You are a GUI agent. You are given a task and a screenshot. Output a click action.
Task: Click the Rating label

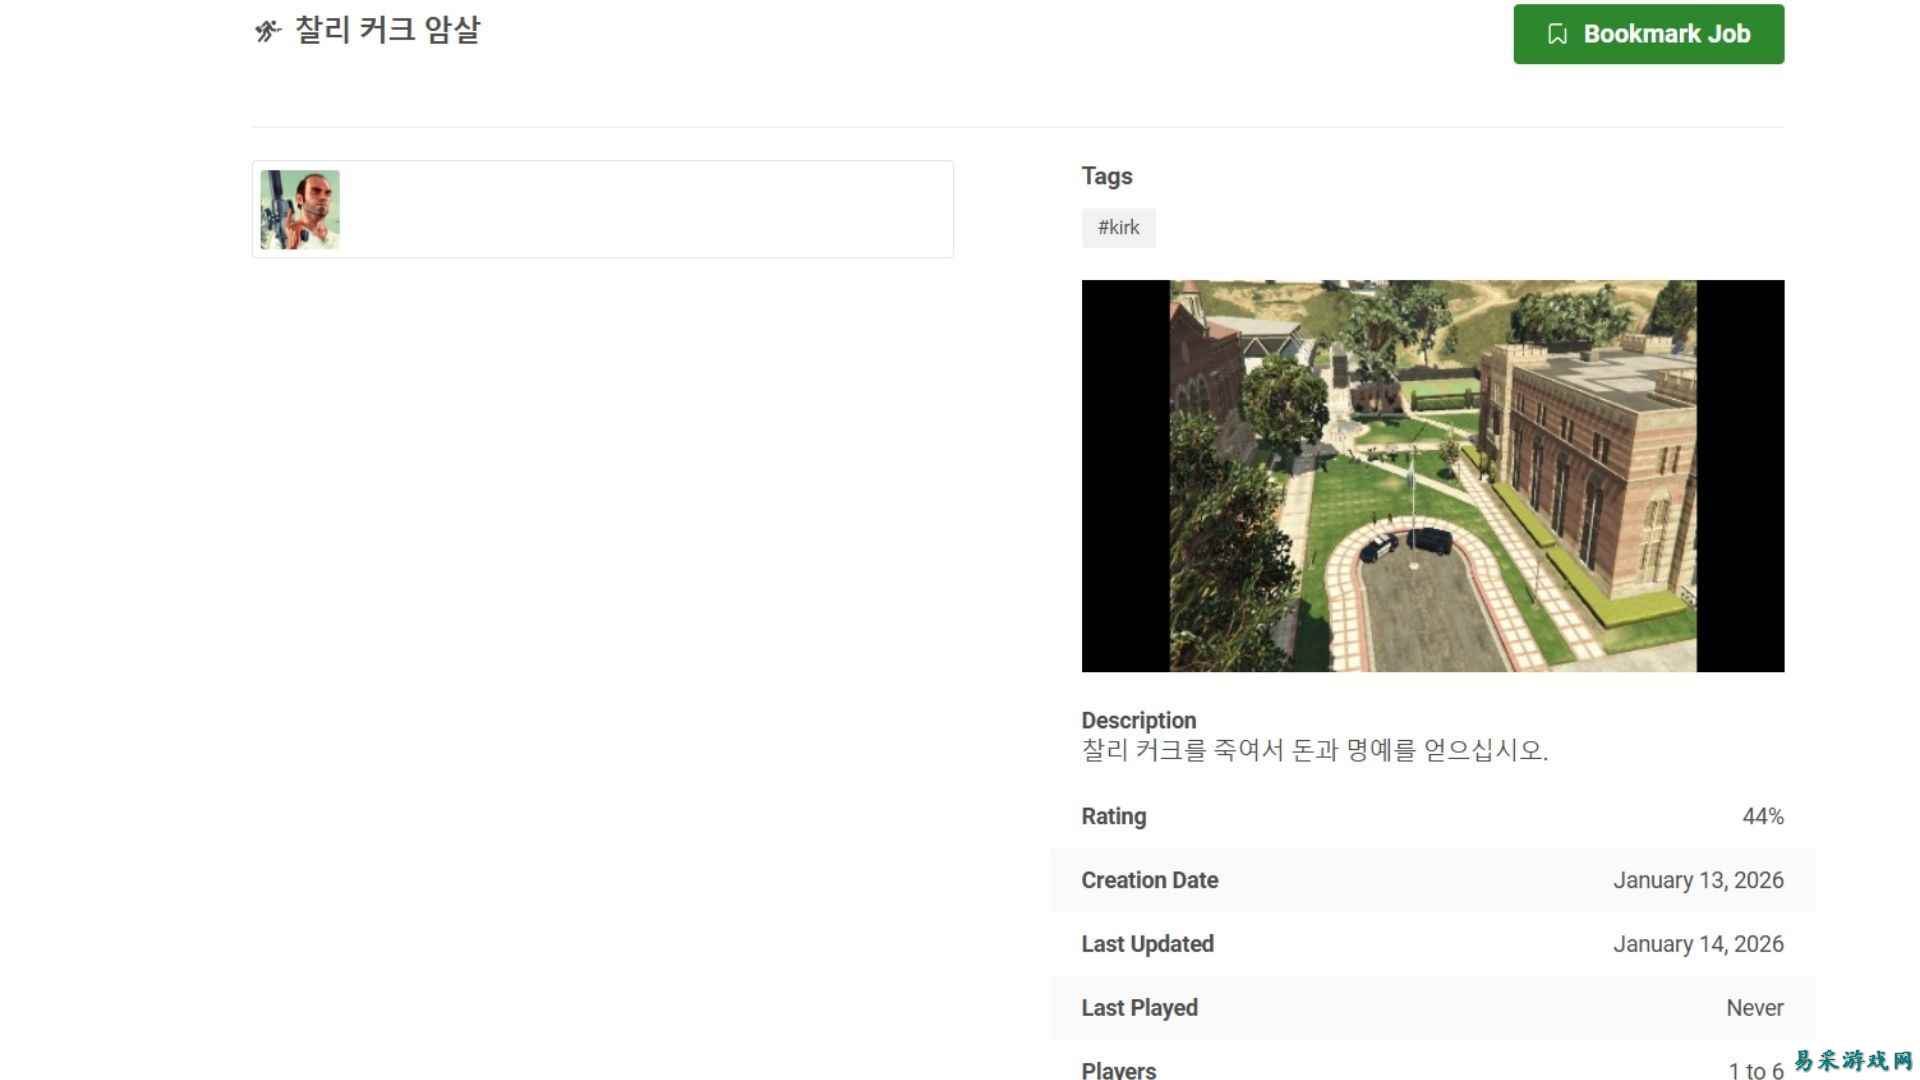(1112, 816)
